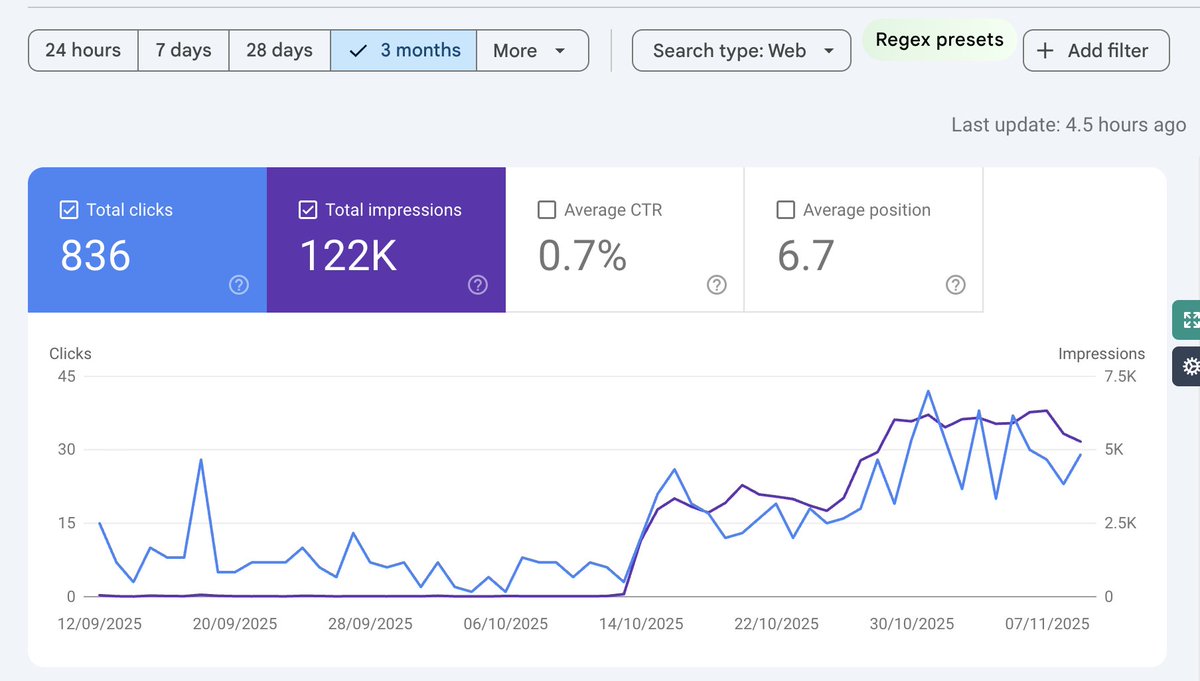Click the Add filter button
Screen dimensions: 1200x681
pyautogui.click(x=1096, y=50)
